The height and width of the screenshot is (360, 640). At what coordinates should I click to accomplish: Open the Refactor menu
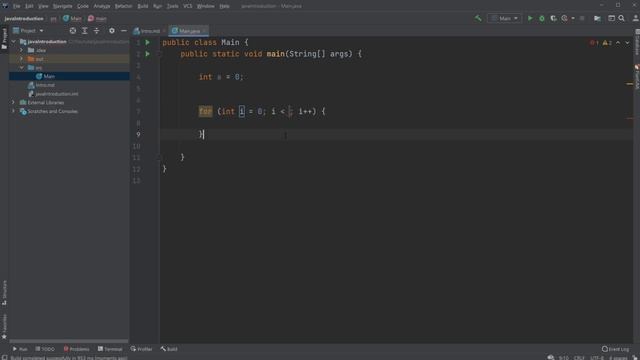click(123, 6)
